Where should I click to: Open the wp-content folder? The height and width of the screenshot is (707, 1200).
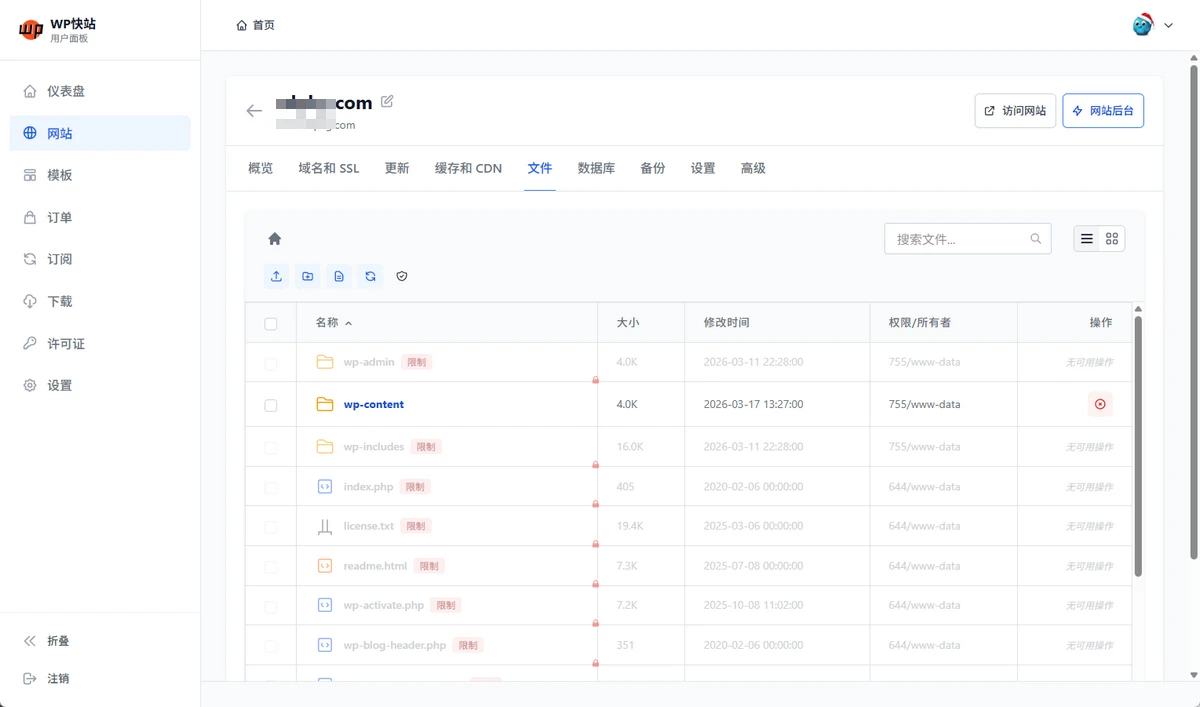point(373,405)
